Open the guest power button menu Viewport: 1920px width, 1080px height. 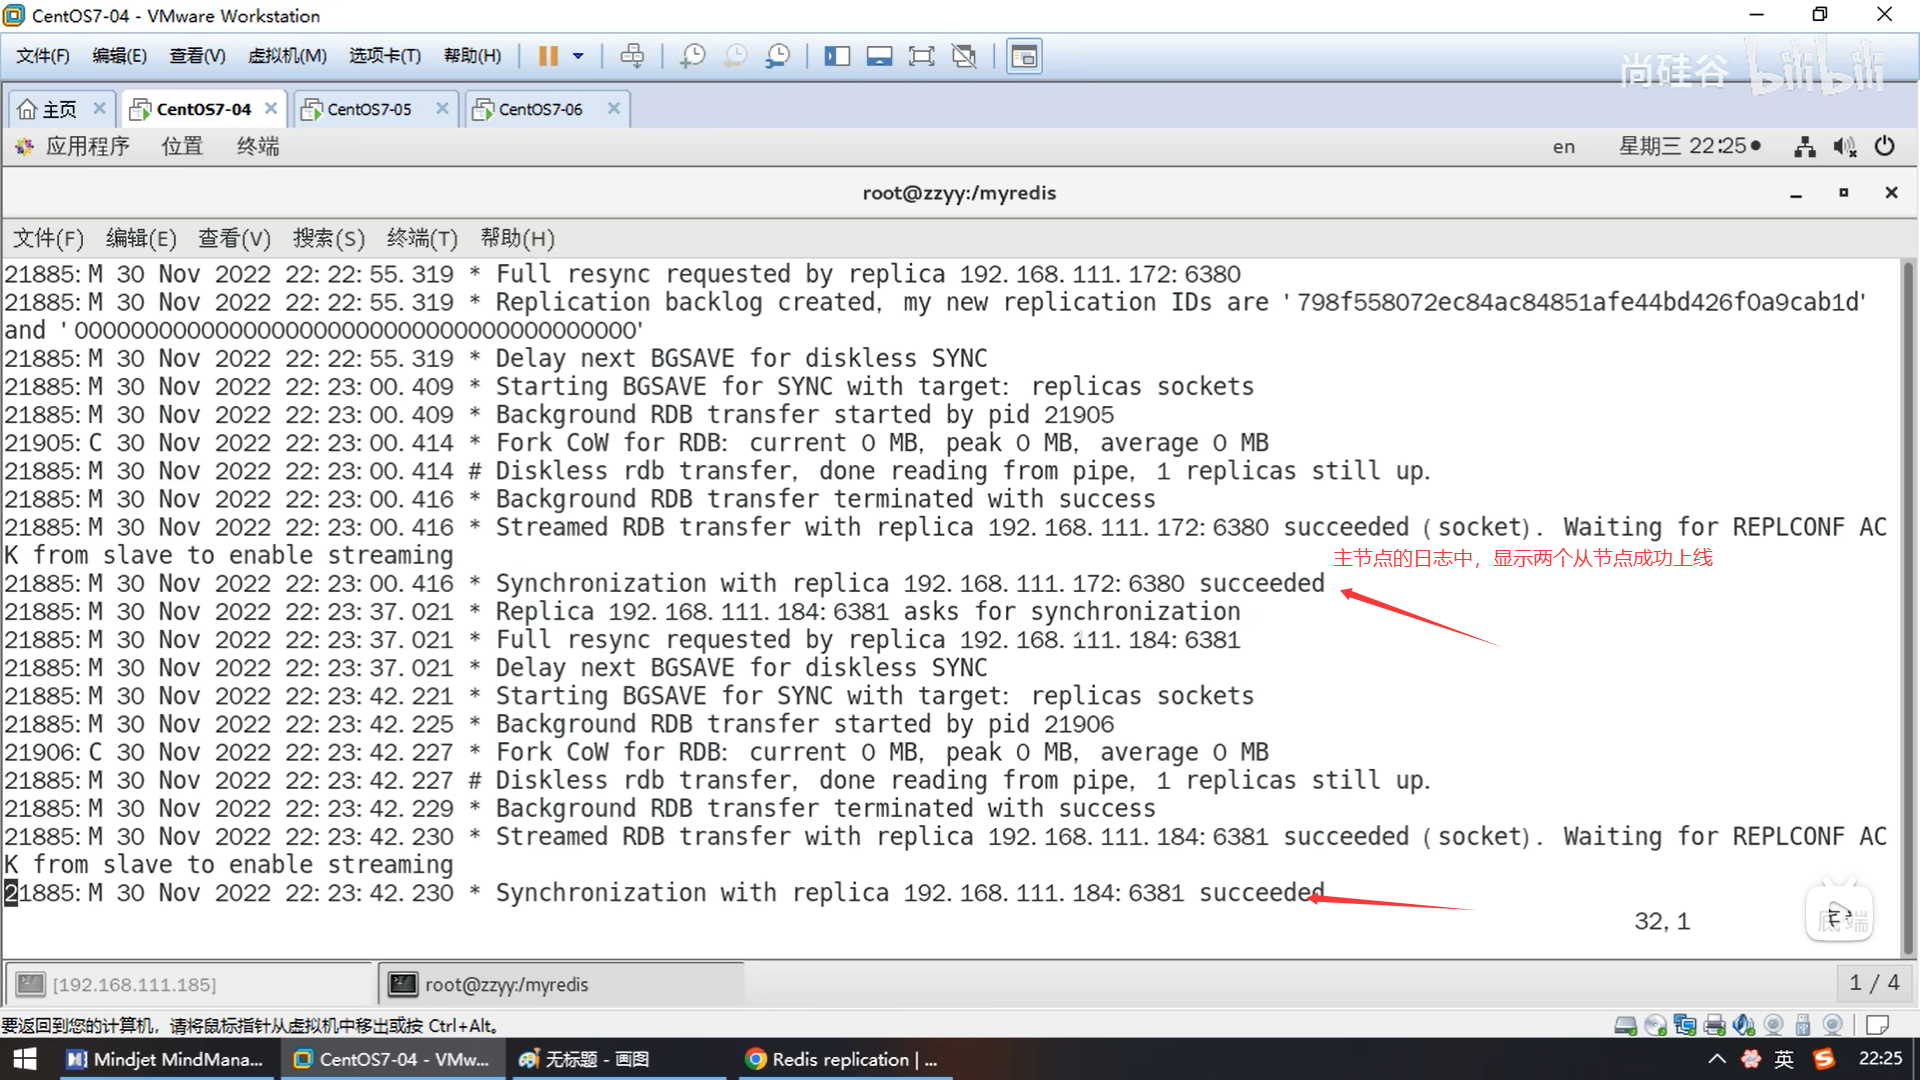(1884, 147)
